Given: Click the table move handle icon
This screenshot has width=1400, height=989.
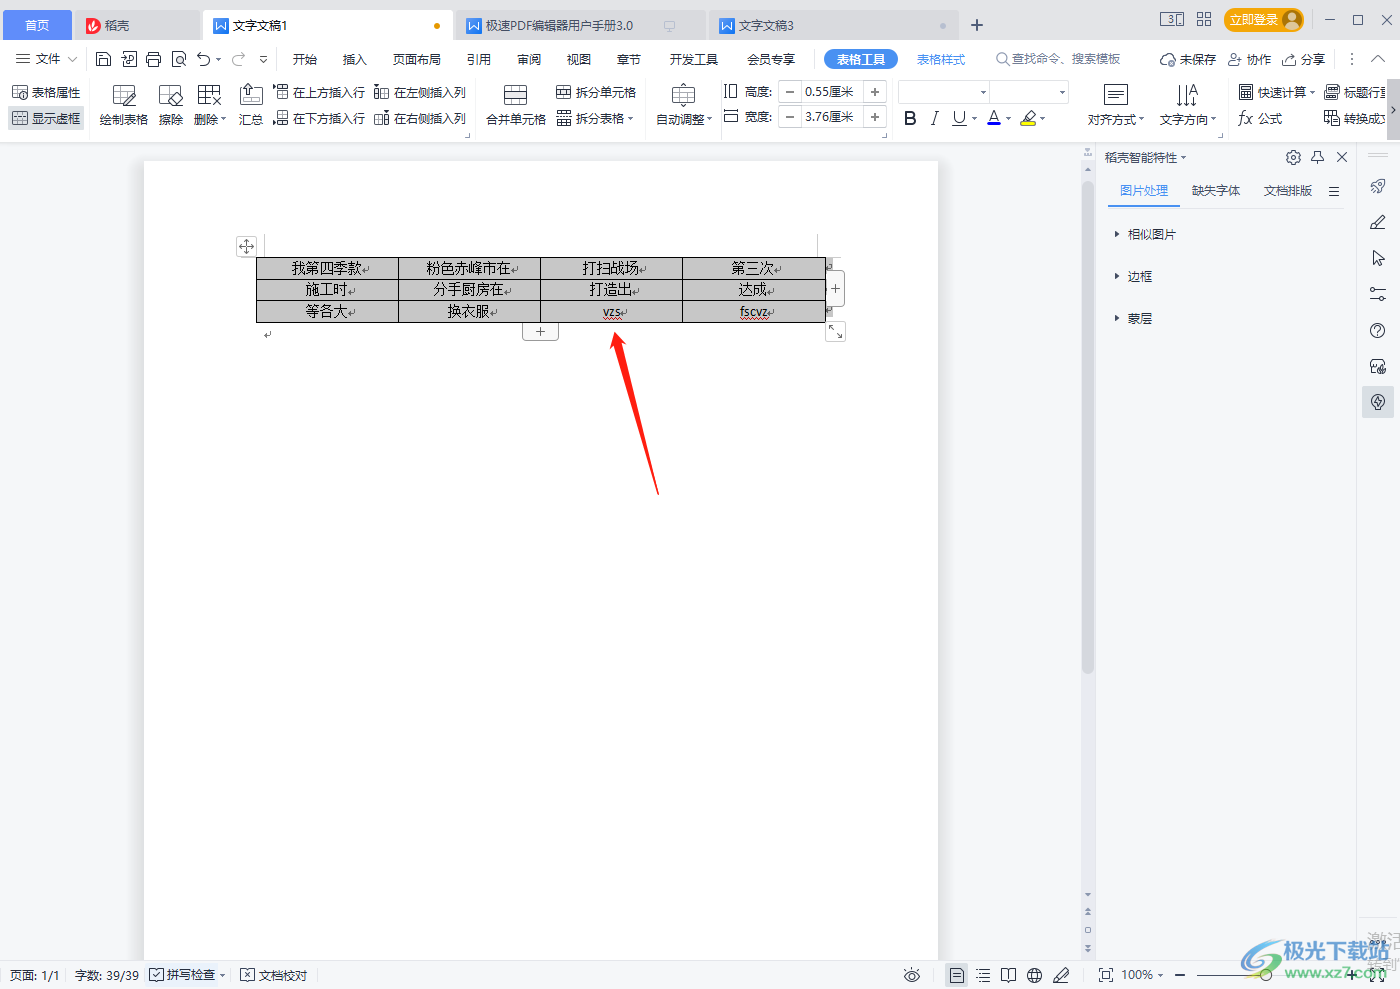Looking at the screenshot, I should (246, 246).
